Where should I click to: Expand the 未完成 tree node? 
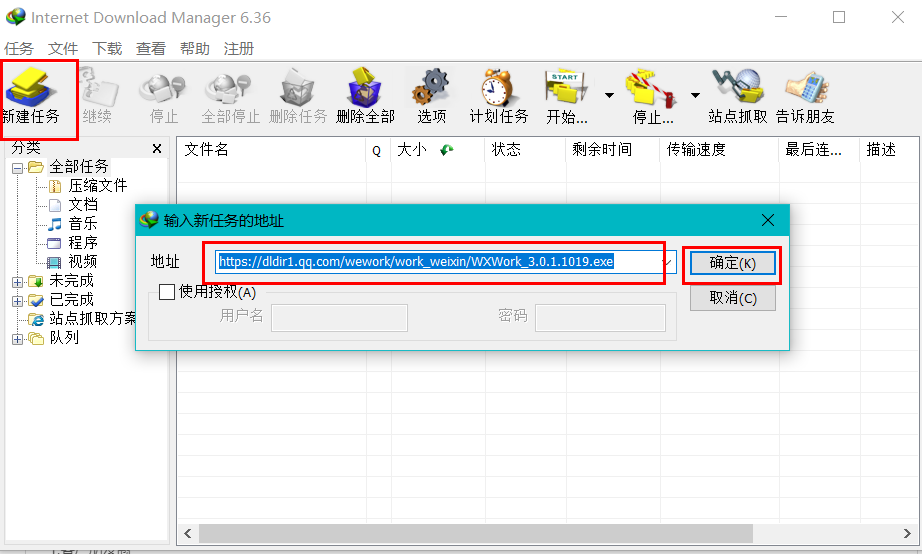tap(18, 282)
